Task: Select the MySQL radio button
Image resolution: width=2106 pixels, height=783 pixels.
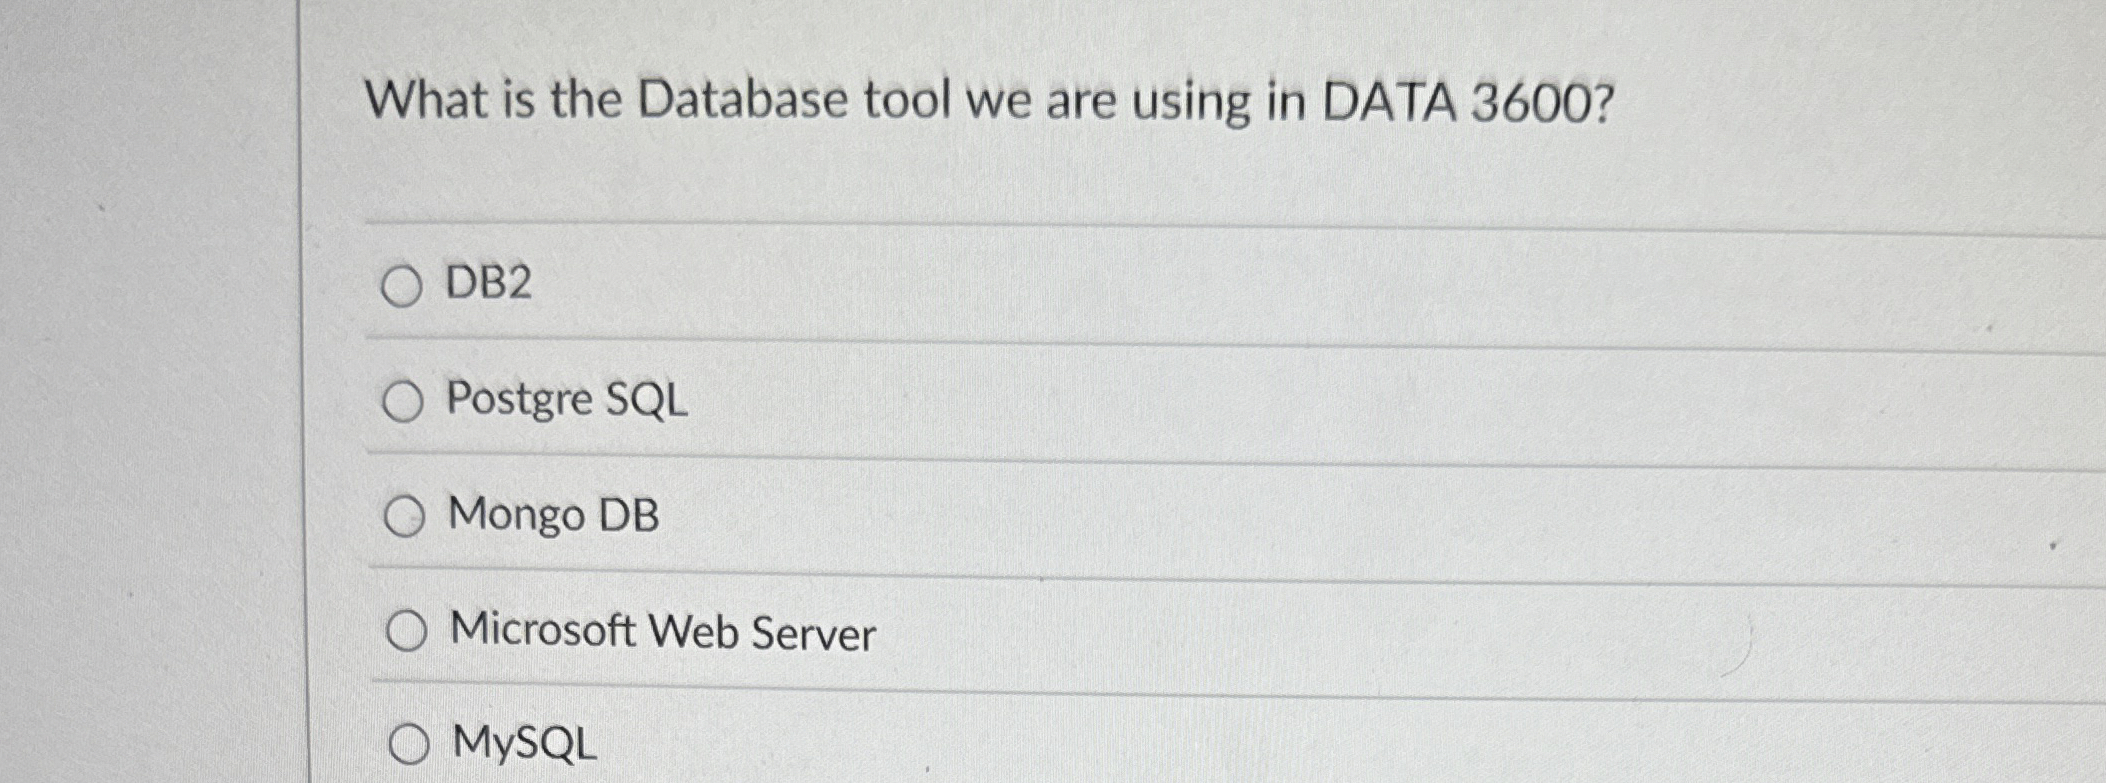Action: (x=408, y=742)
